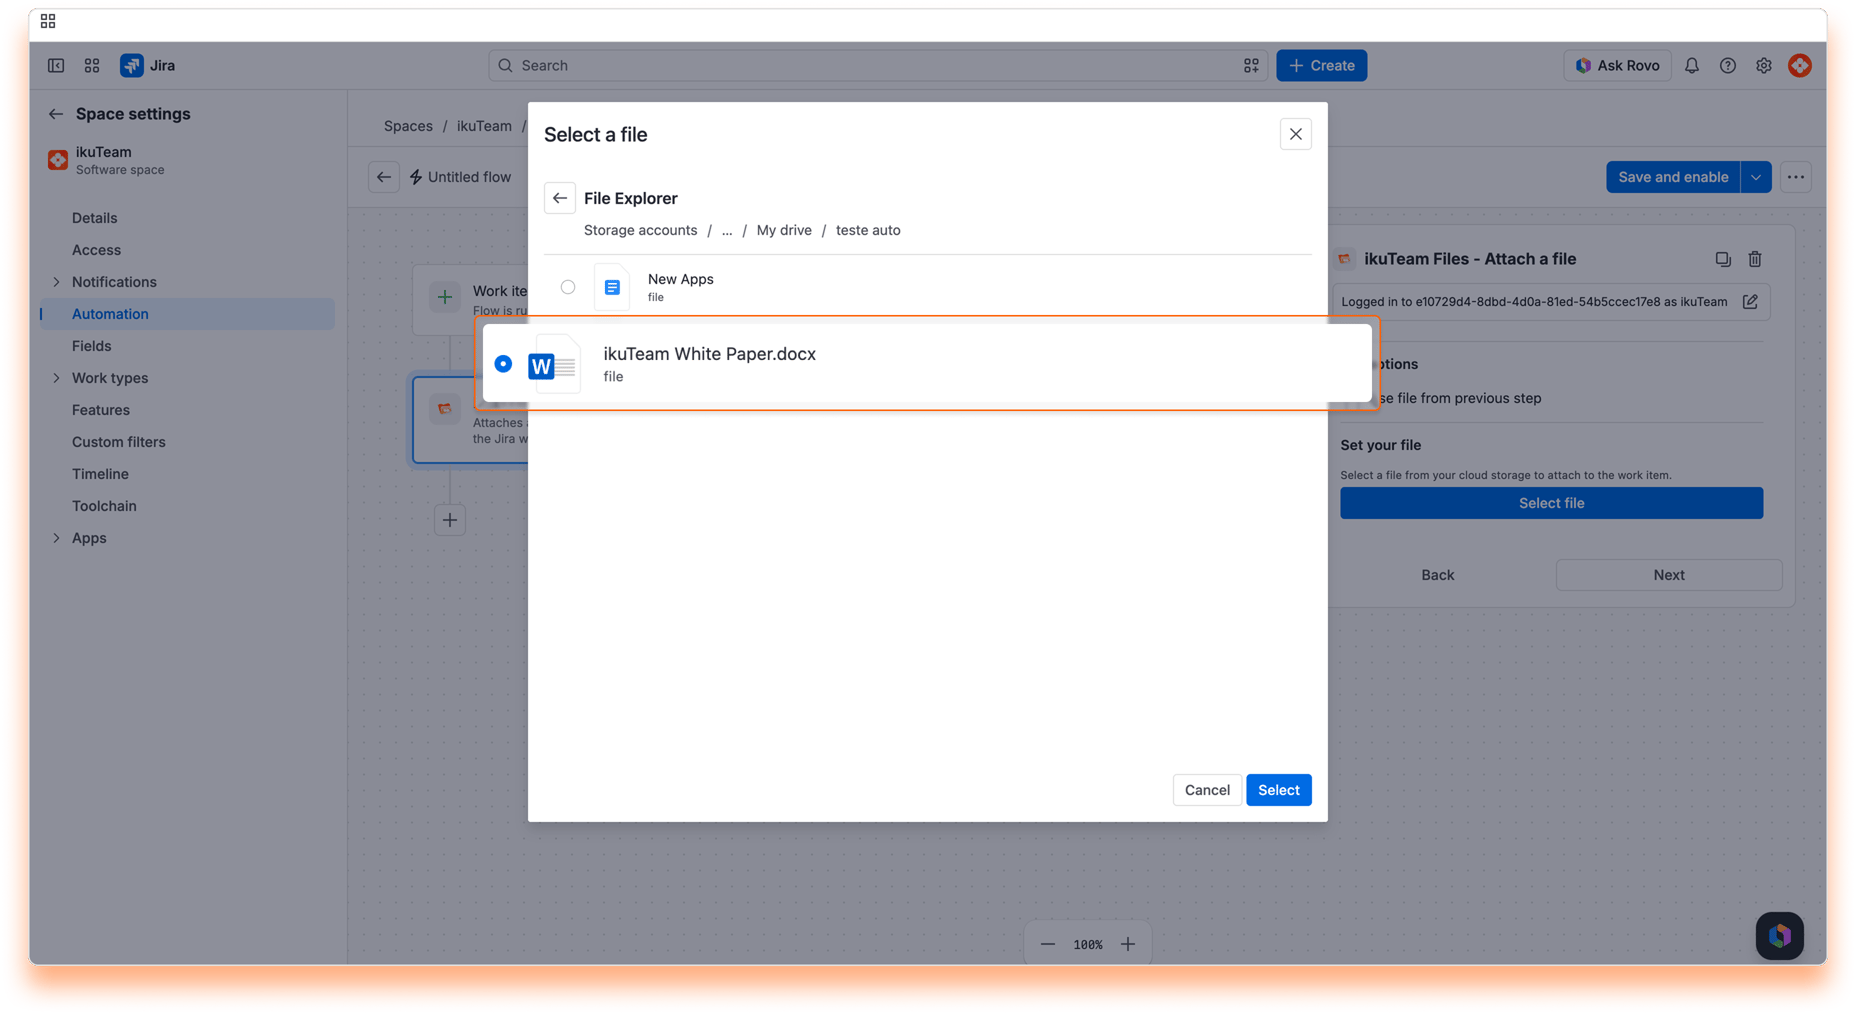Expand the Apps section

pos(56,538)
